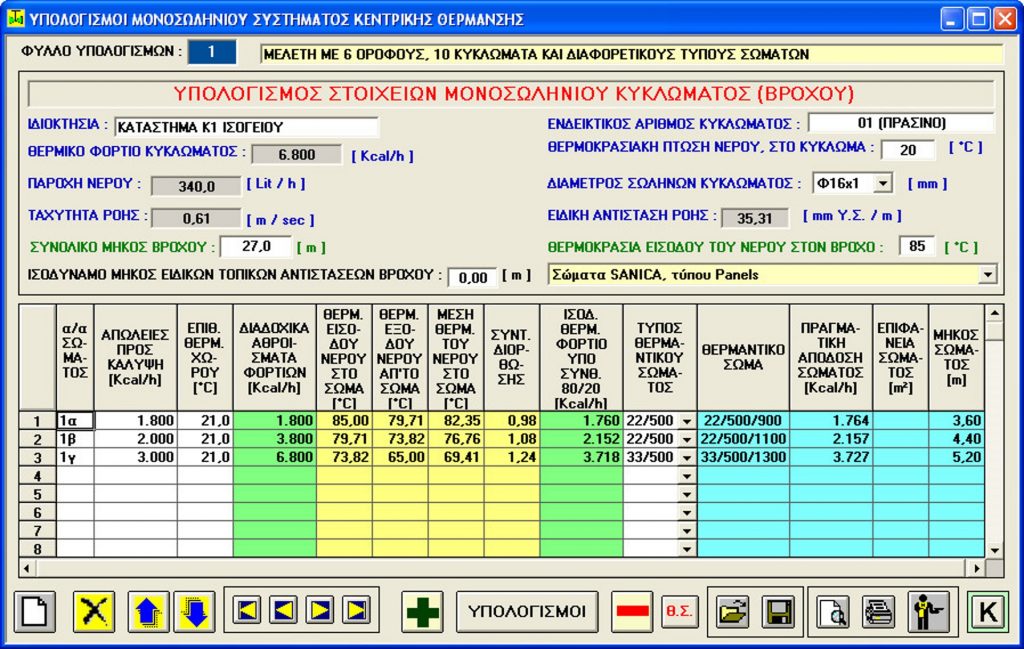Click the green K button
This screenshot has width=1024, height=649.
coord(987,610)
